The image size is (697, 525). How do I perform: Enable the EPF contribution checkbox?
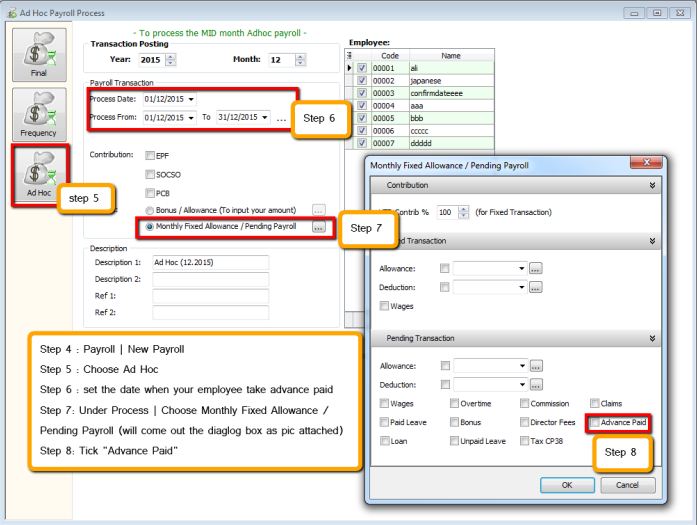pos(150,156)
